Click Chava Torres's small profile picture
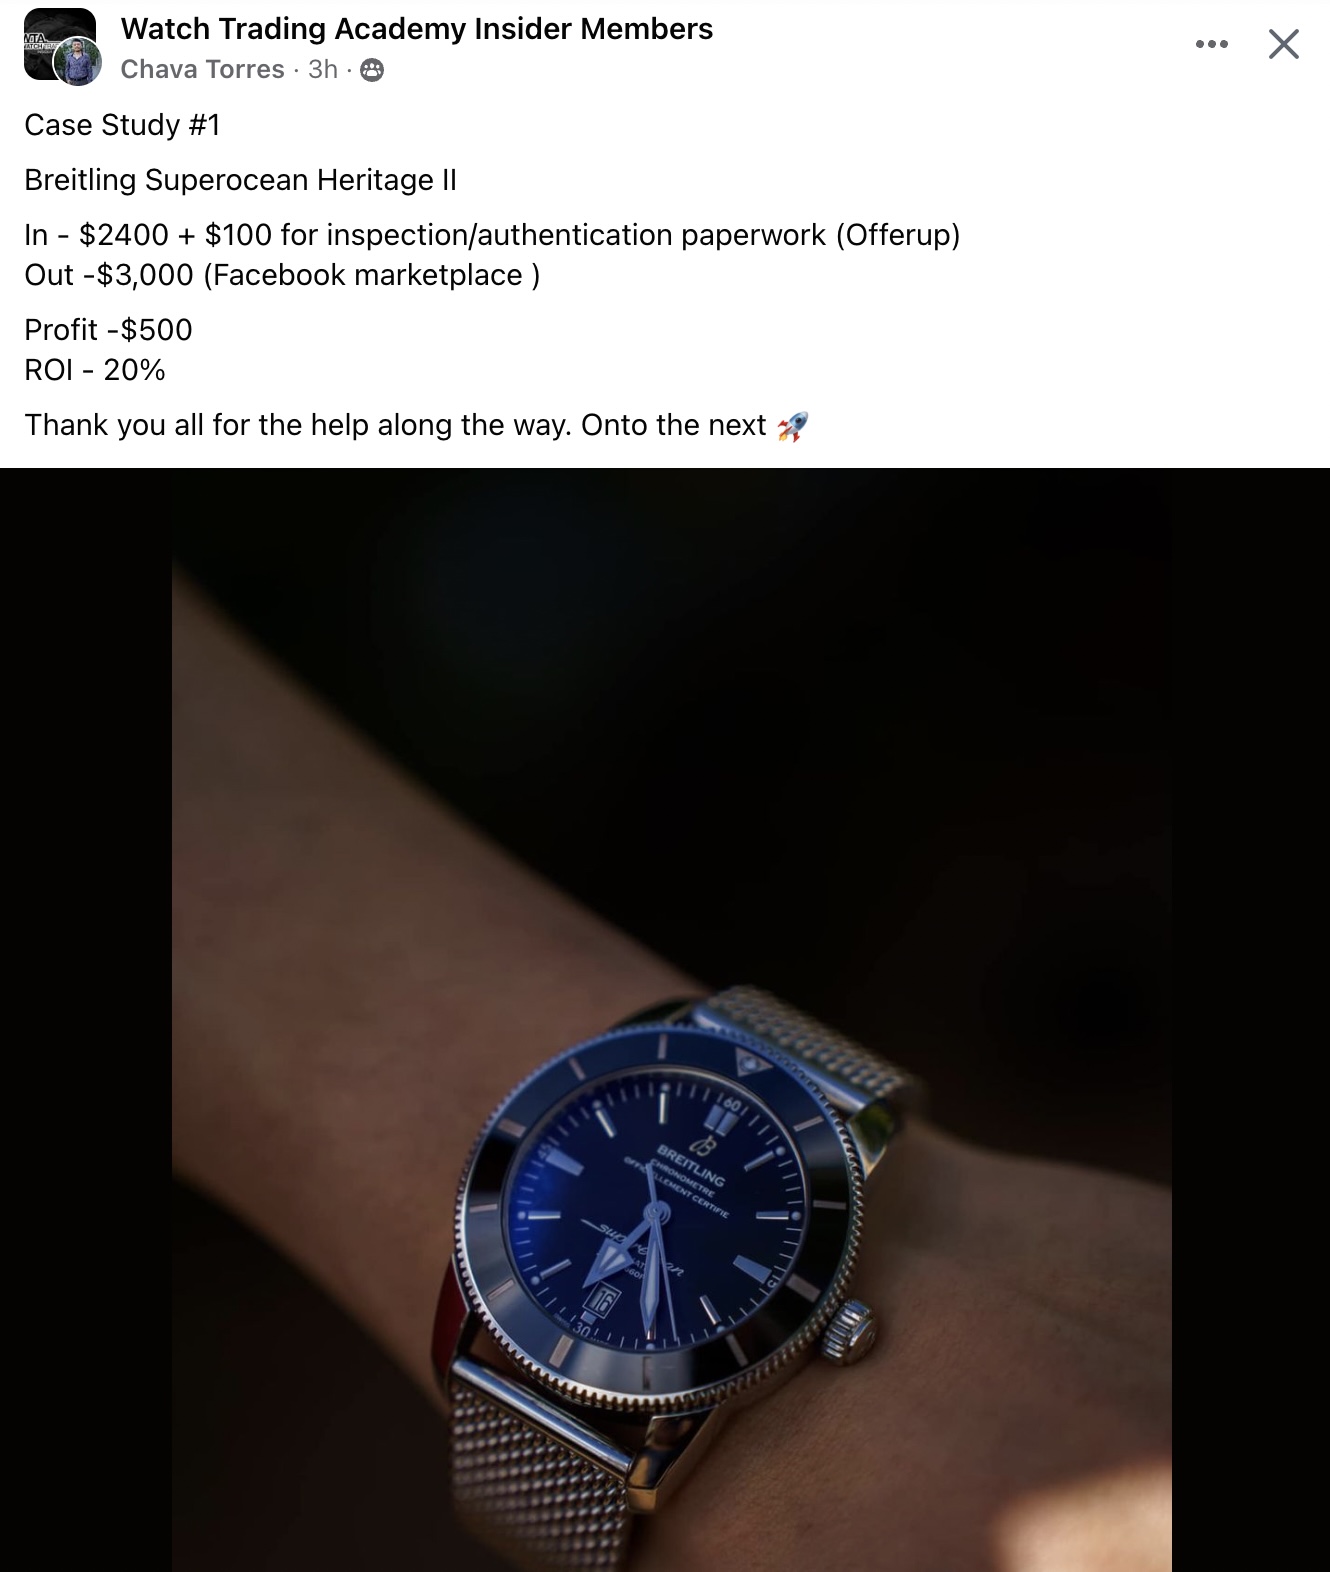 (77, 62)
